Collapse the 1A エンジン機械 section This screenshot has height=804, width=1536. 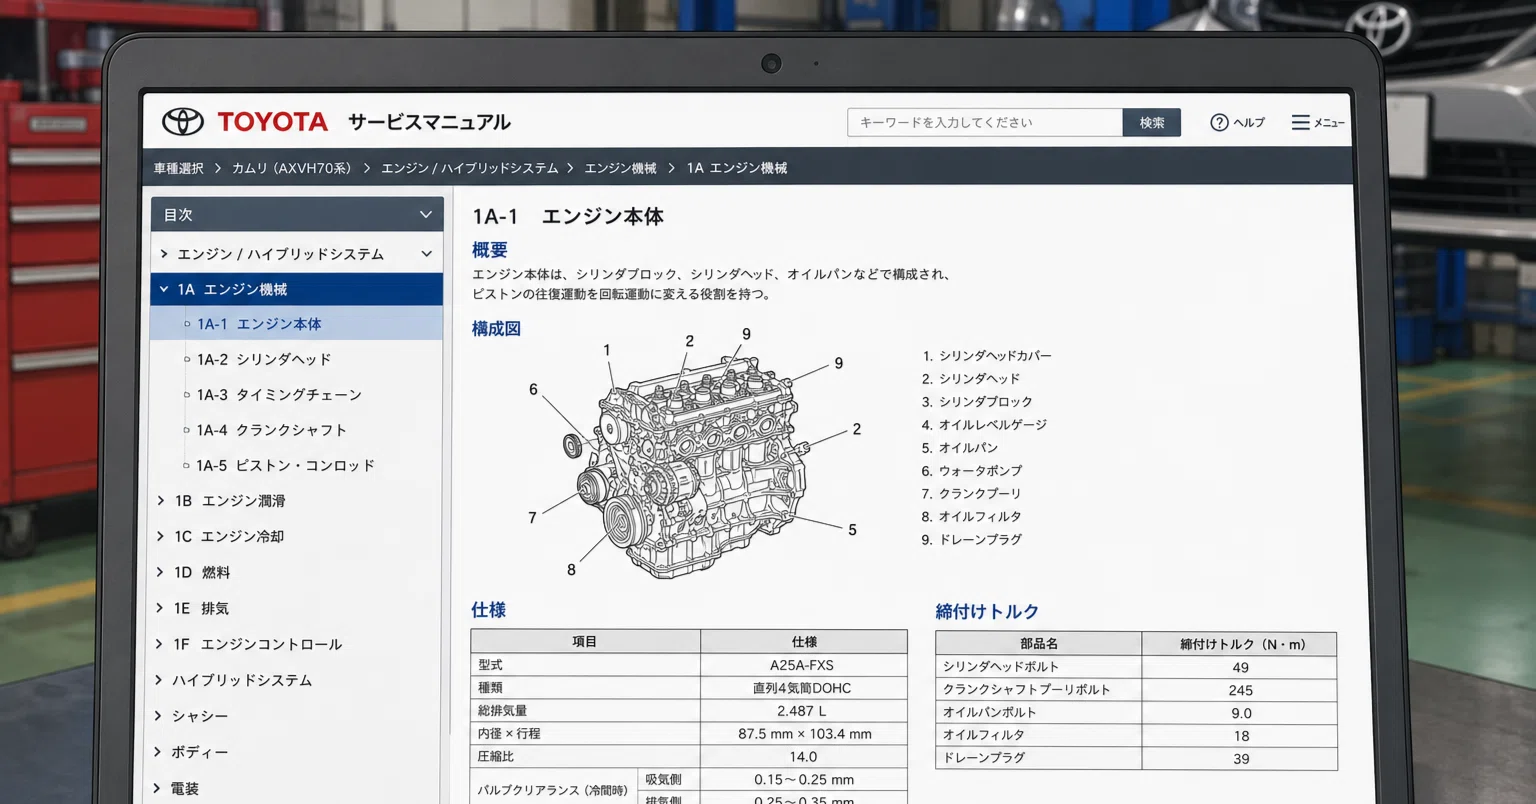click(164, 289)
